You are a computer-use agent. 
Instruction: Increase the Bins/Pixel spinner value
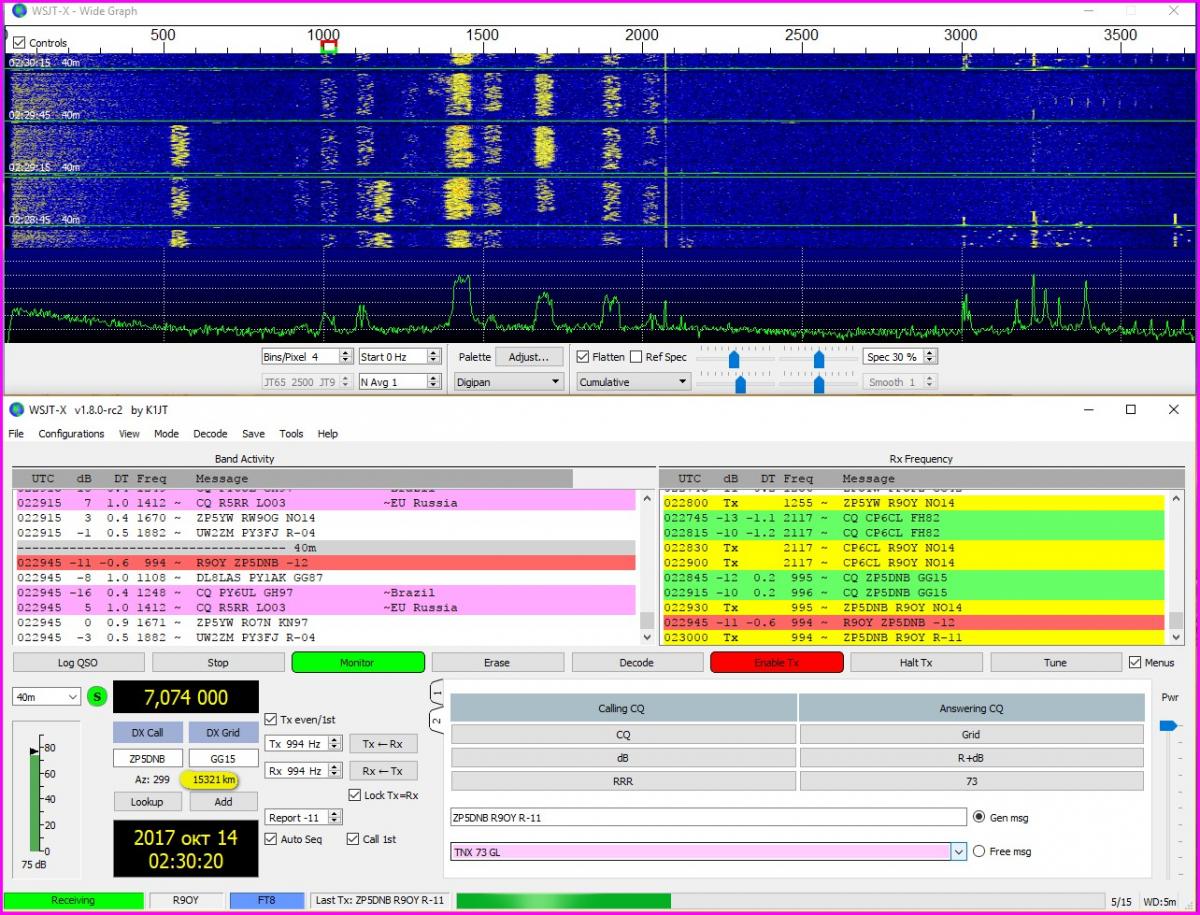(x=346, y=353)
